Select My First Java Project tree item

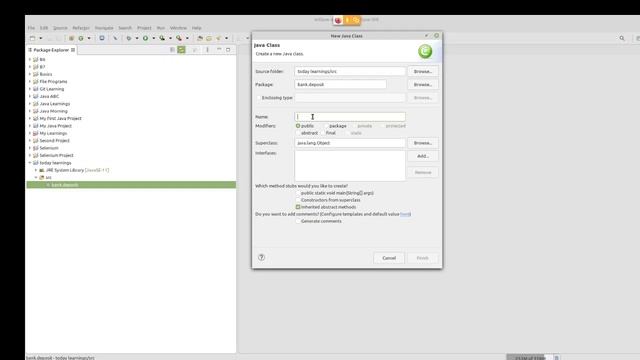[60, 118]
